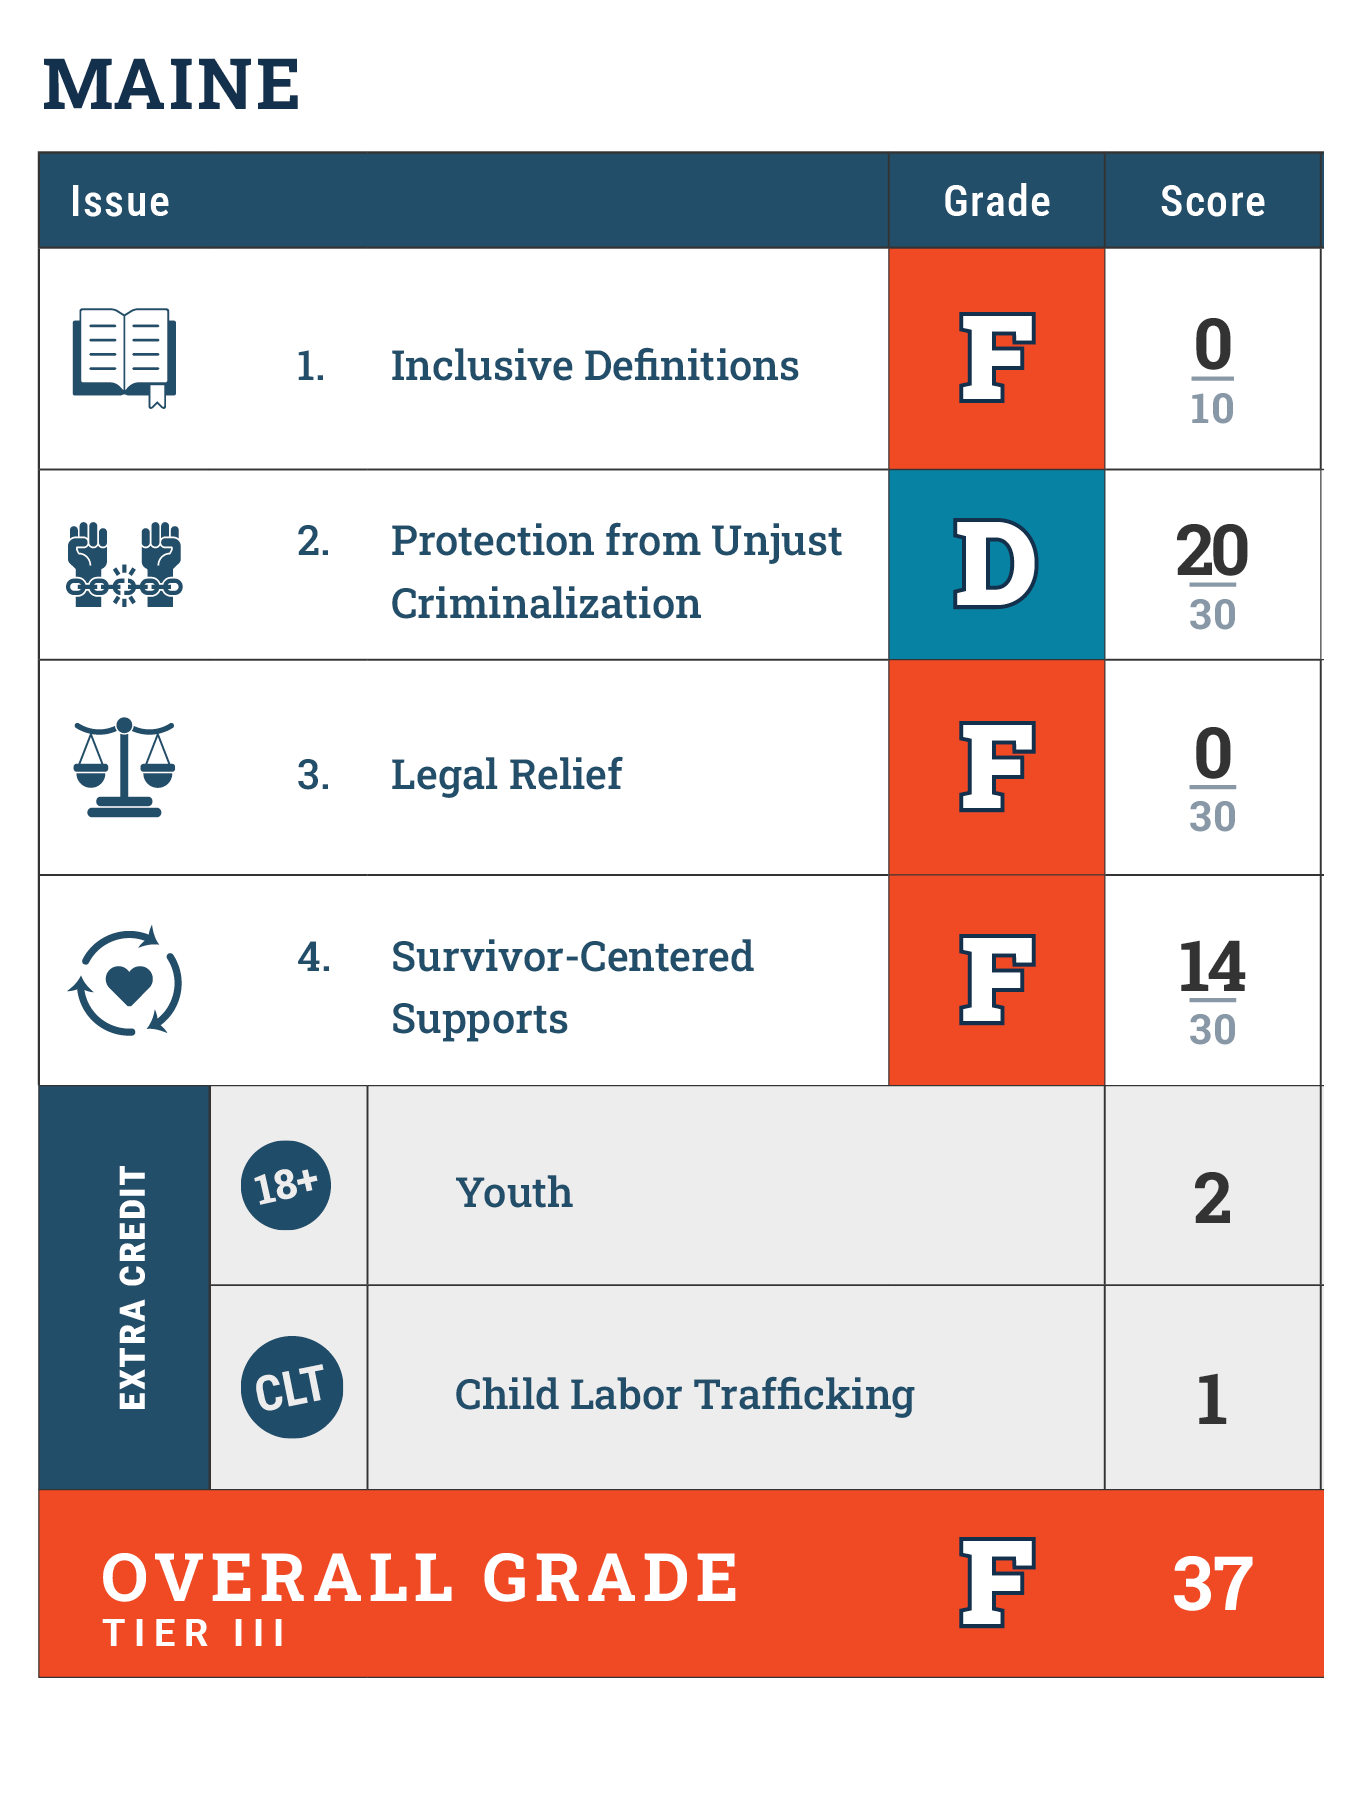Click the 18+ Youth badge icon
Viewport: 1350px width, 1800px height.
click(286, 1185)
